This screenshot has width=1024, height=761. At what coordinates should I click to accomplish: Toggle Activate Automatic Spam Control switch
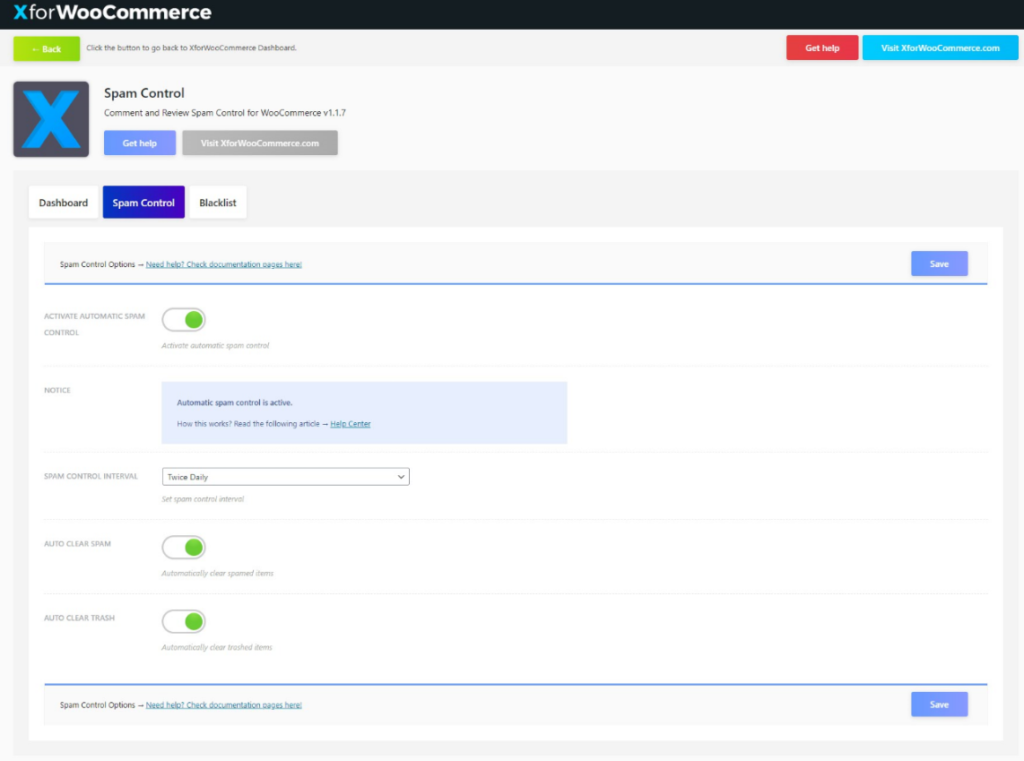pos(184,320)
